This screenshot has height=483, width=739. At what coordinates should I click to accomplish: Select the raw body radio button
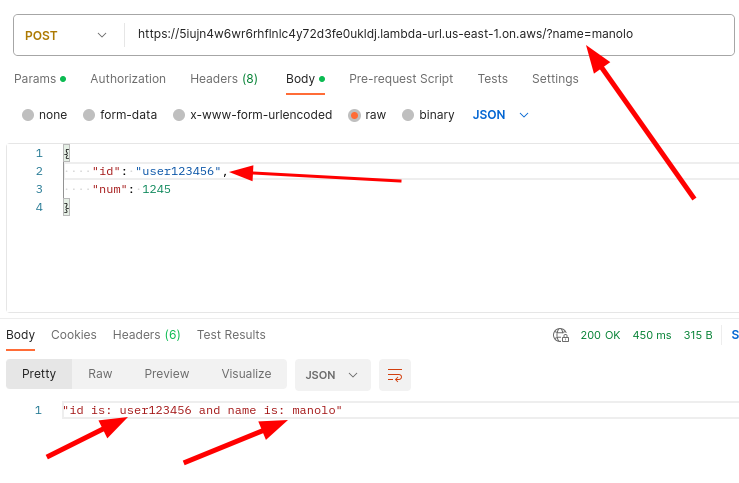(354, 115)
